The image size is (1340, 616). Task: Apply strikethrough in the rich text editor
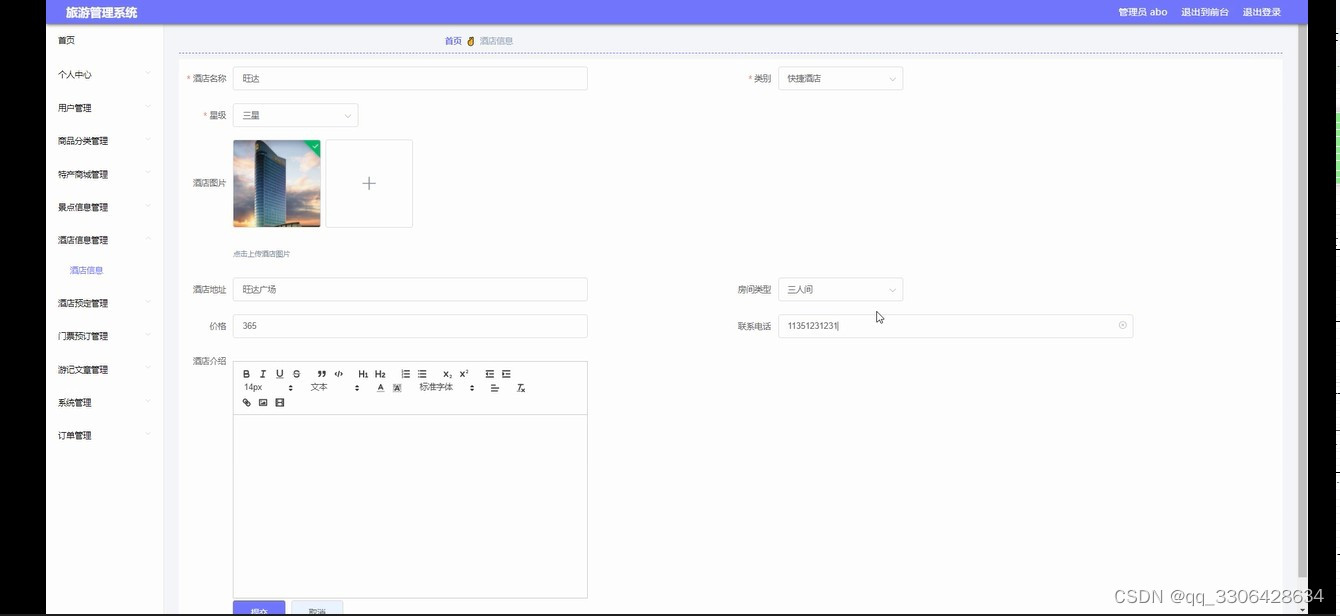click(296, 373)
